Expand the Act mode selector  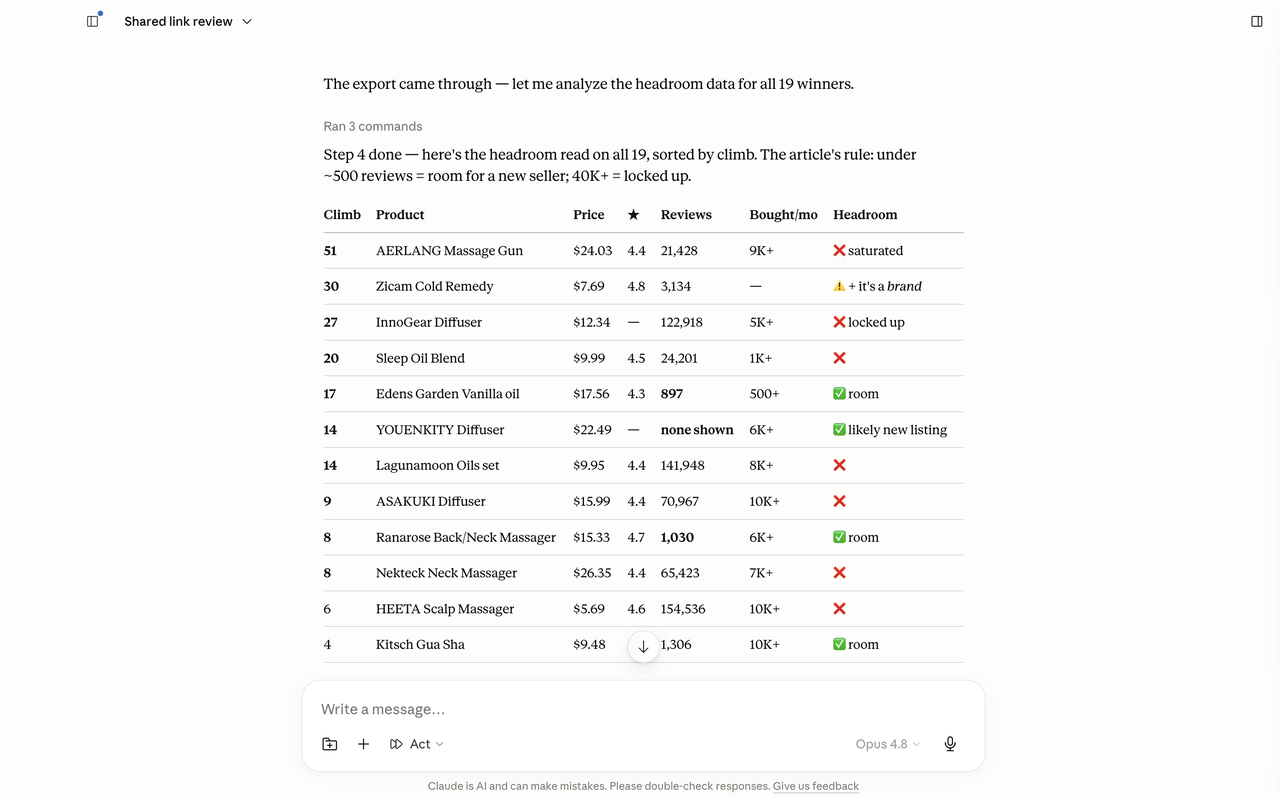[417, 744]
